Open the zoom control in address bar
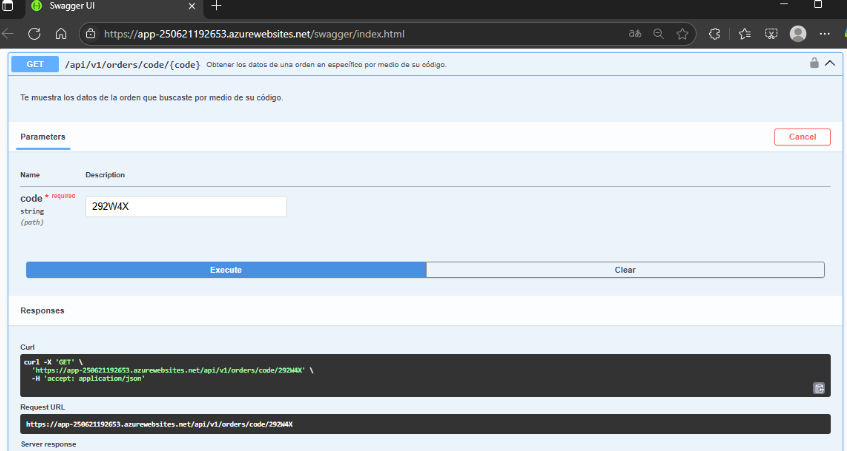Image resolution: width=847 pixels, height=451 pixels. point(658,33)
